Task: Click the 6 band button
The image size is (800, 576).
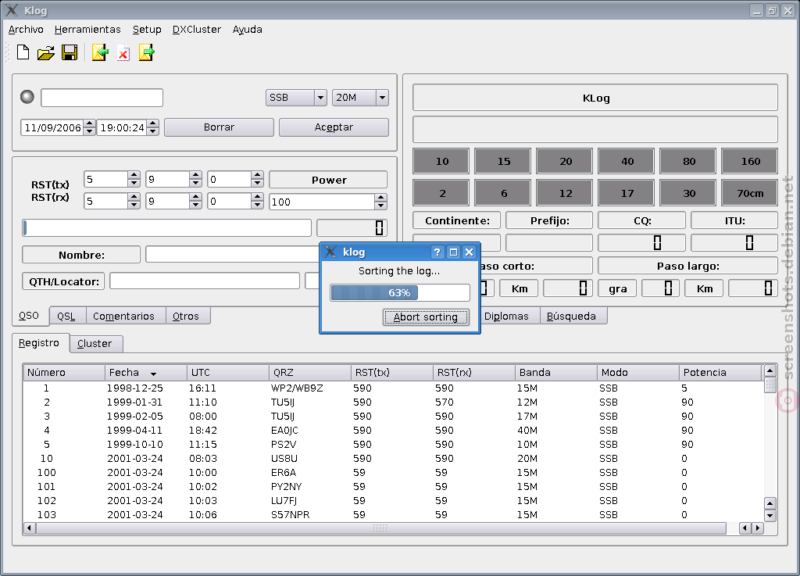Action: pos(503,193)
